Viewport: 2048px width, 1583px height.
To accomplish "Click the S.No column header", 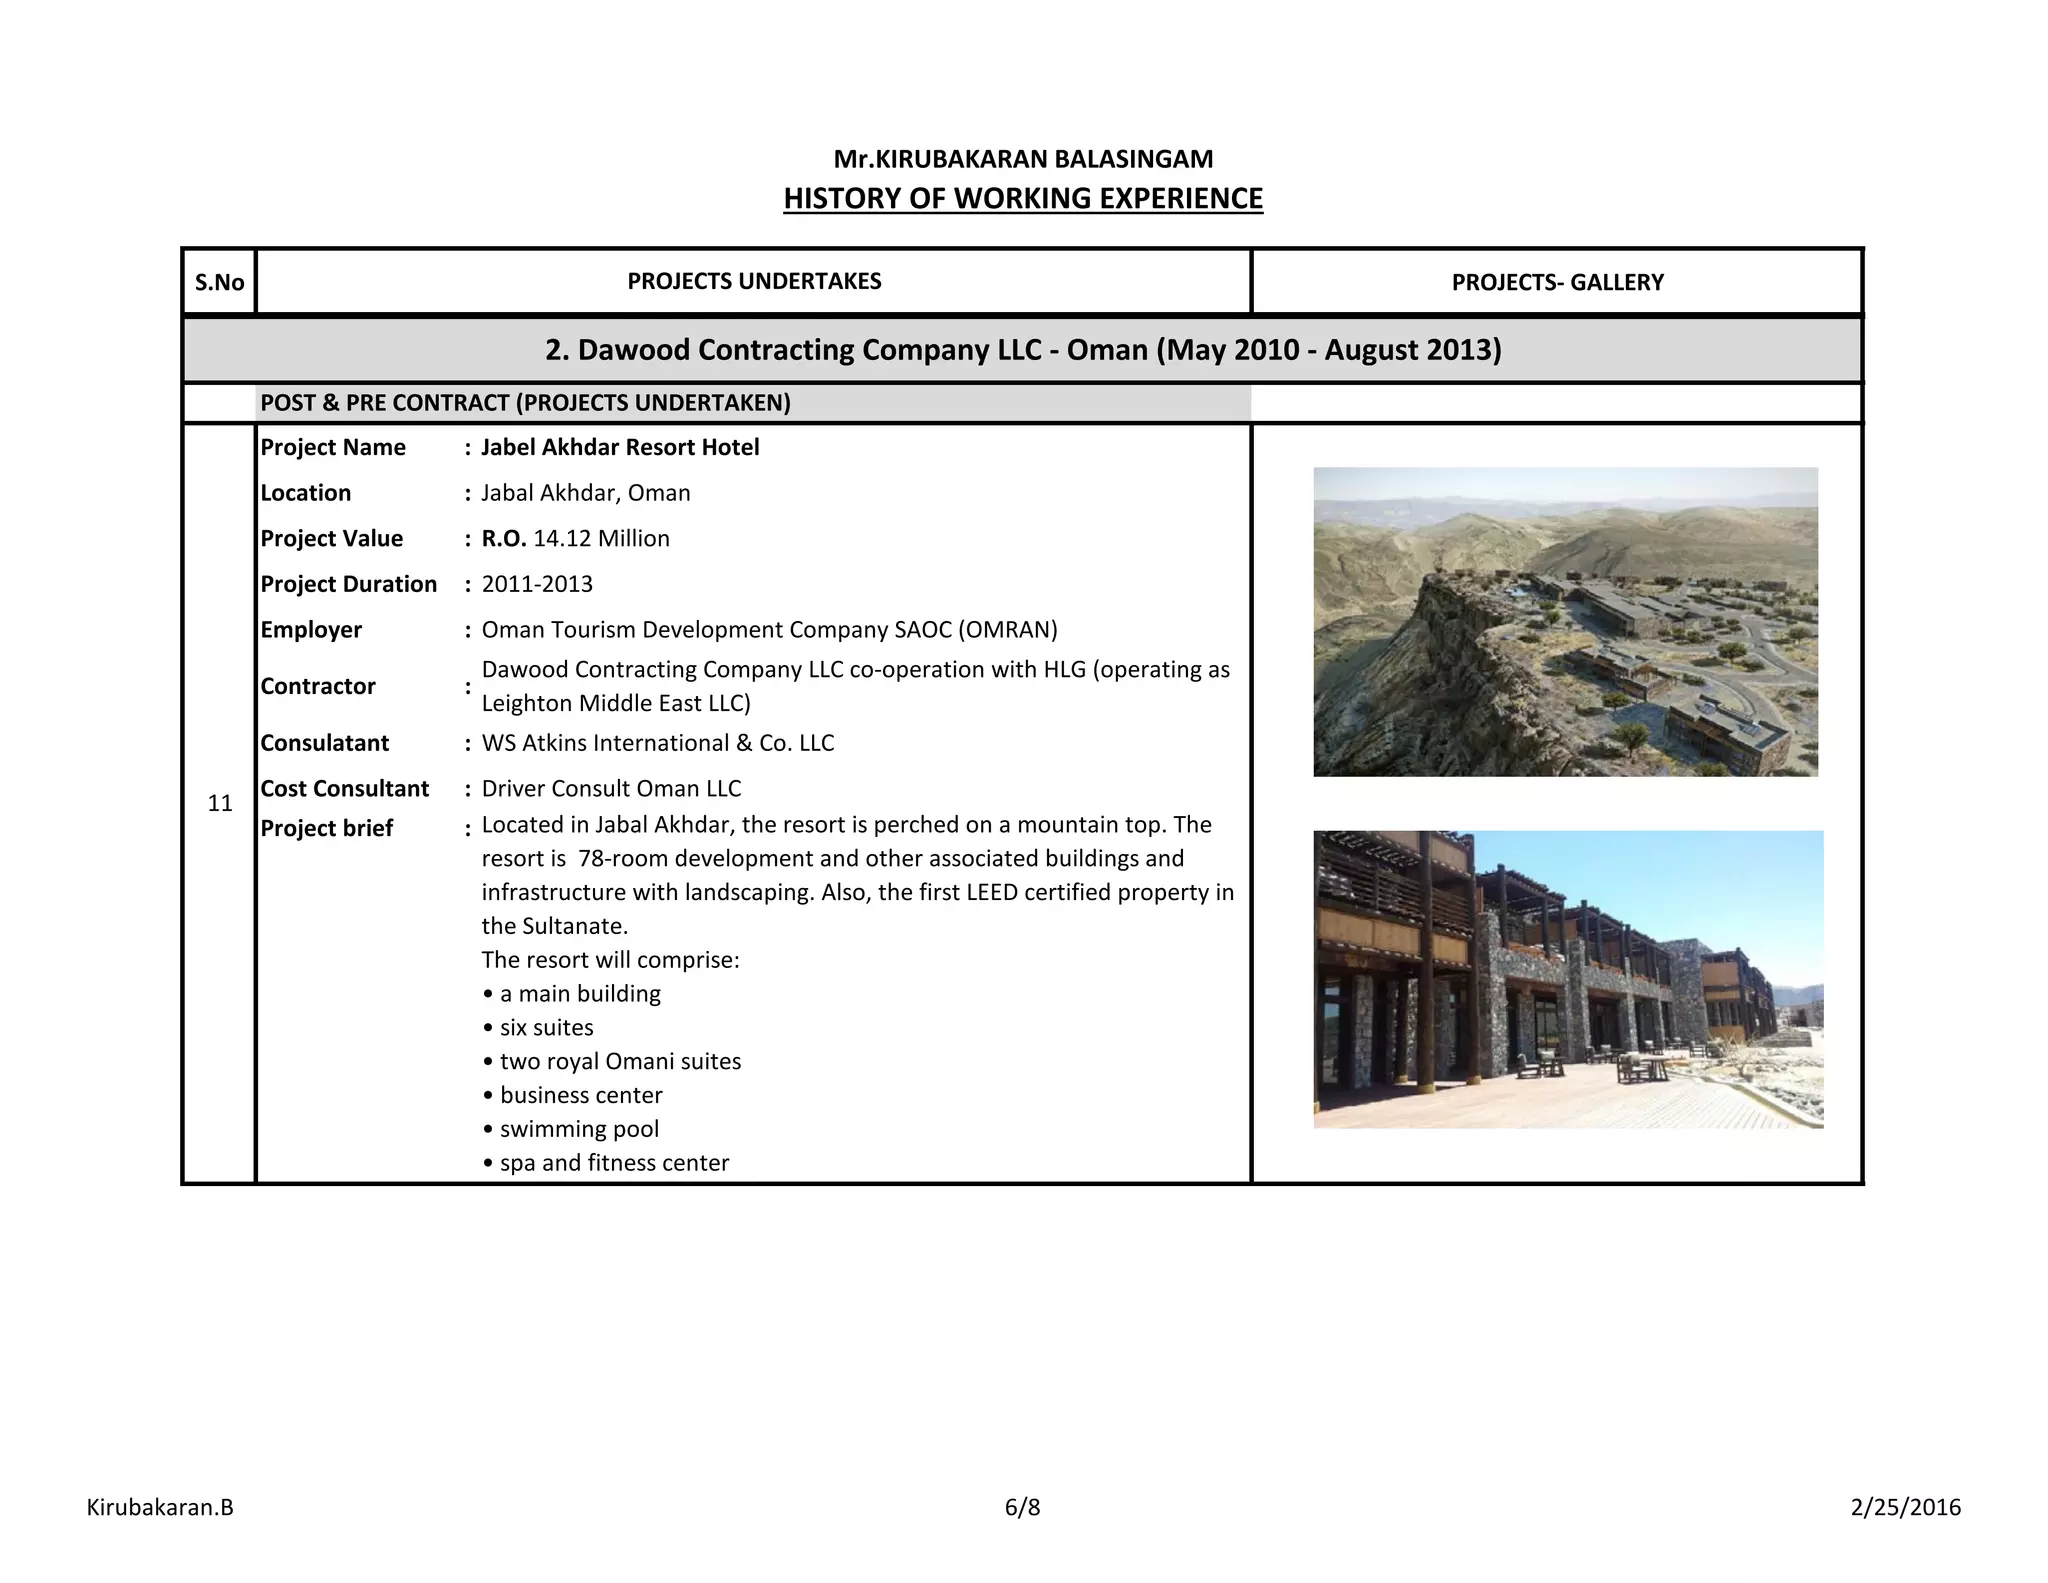I will point(219,283).
